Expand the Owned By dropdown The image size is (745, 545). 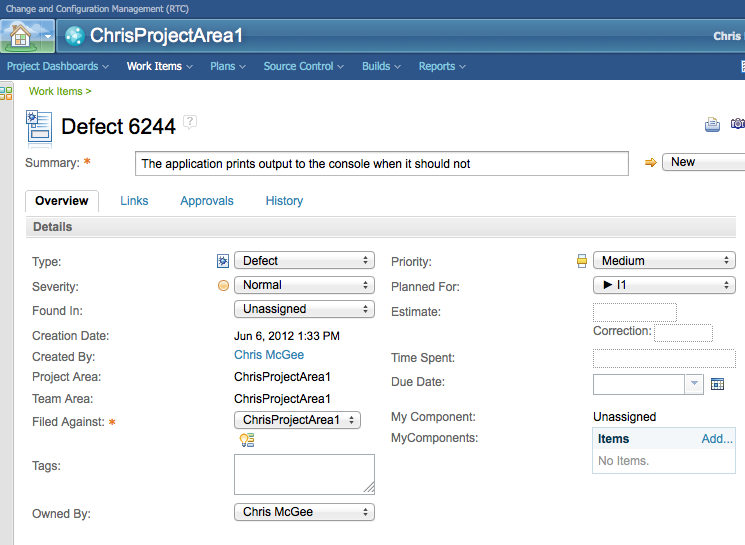(304, 512)
